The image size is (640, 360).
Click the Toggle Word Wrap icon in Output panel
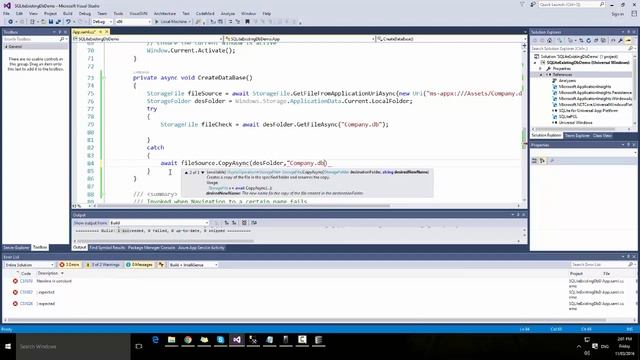[x=254, y=223]
